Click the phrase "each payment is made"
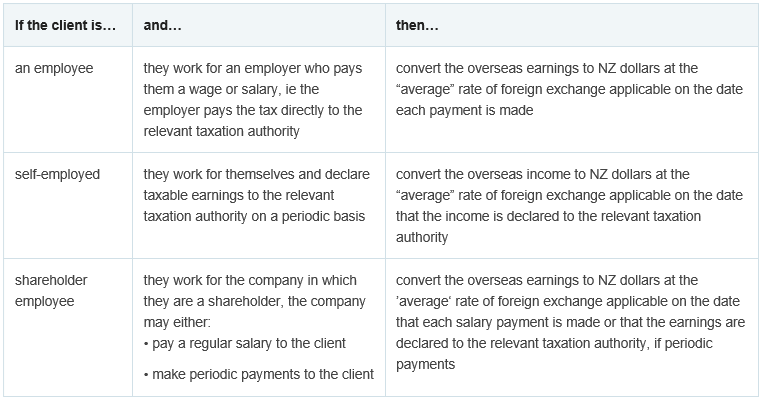The height and width of the screenshot is (401, 763). [465, 111]
